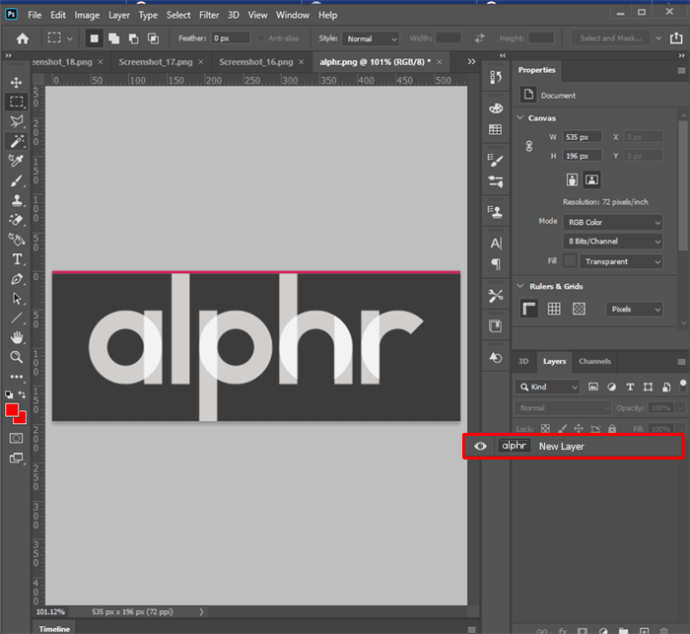Select the Pen tool
The width and height of the screenshot is (690, 634).
click(x=16, y=279)
